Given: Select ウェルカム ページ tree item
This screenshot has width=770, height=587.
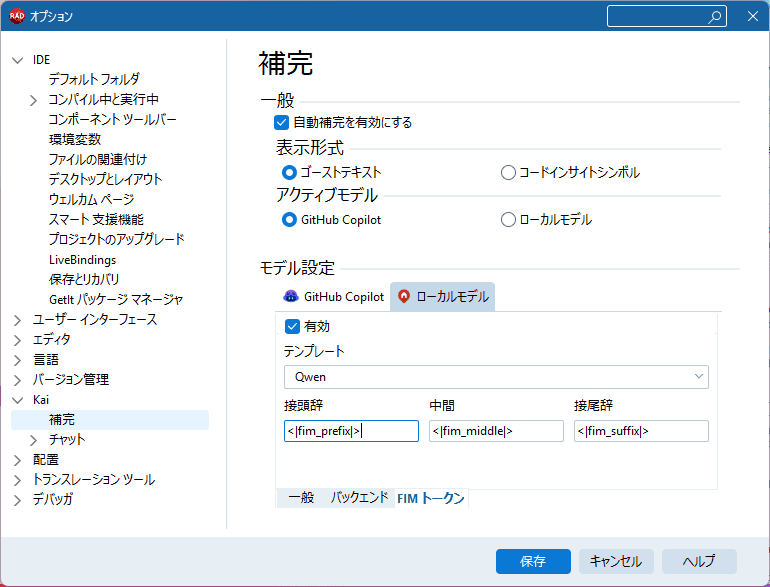Looking at the screenshot, I should point(91,199).
